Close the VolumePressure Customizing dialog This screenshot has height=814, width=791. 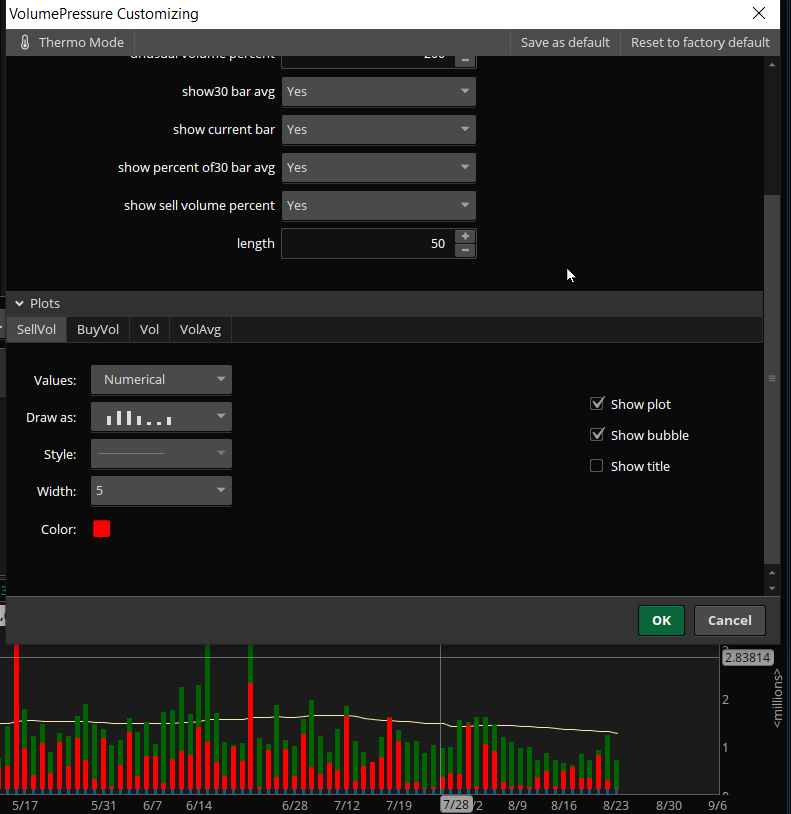pyautogui.click(x=758, y=13)
